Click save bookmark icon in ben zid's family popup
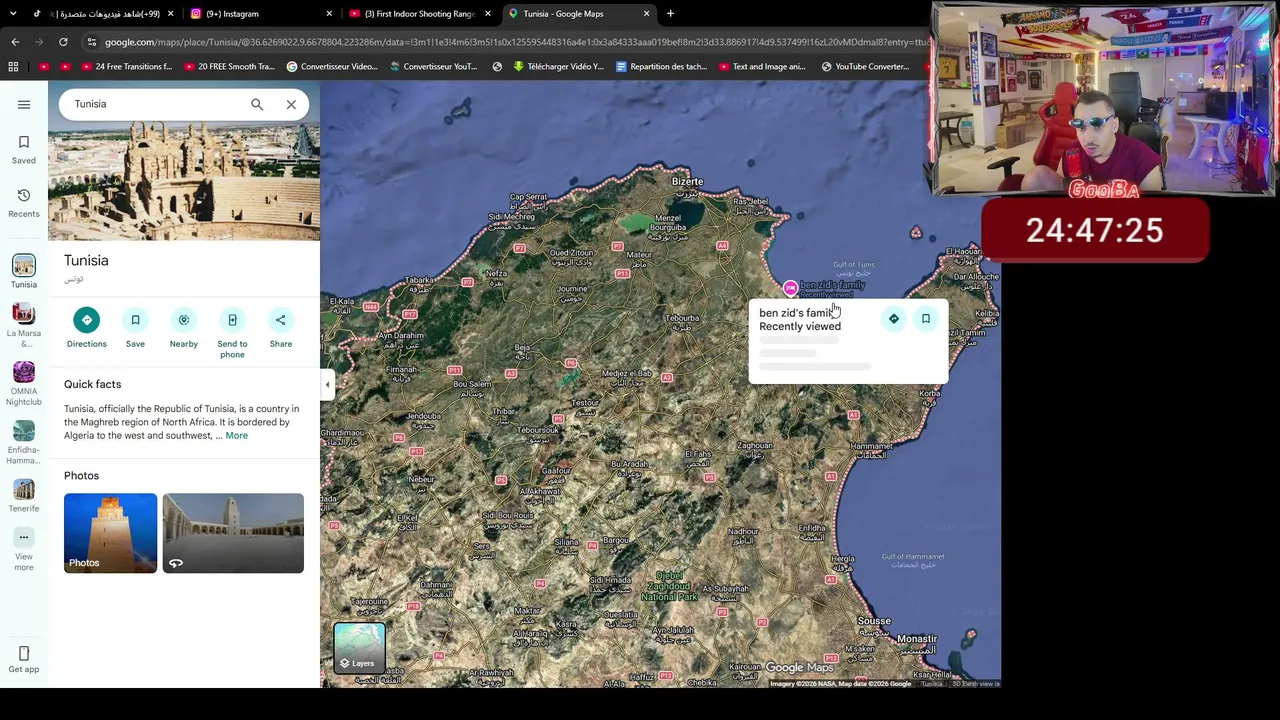This screenshot has height=720, width=1280. (x=926, y=319)
